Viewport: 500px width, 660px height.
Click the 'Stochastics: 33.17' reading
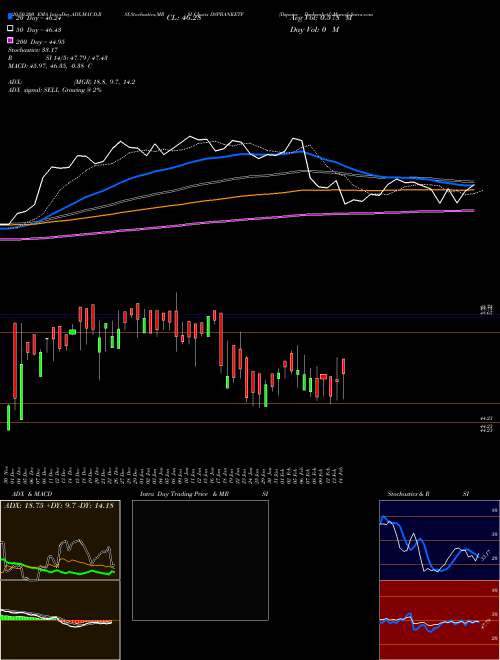click(x=33, y=50)
